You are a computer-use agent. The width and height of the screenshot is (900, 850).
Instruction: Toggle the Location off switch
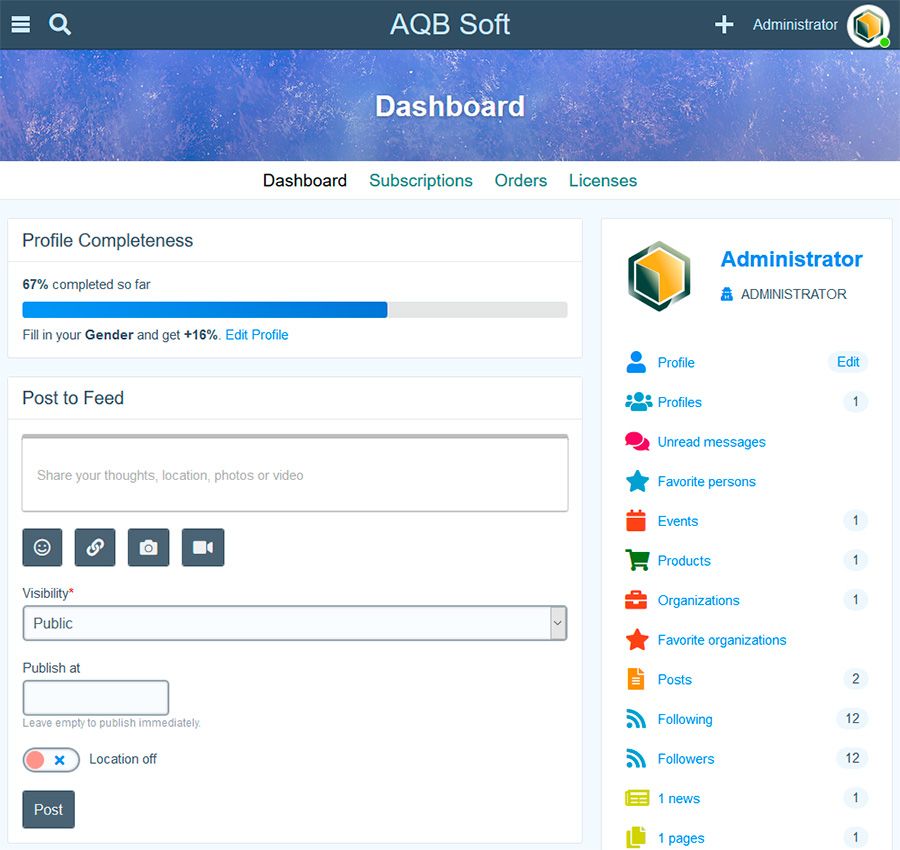tap(51, 760)
